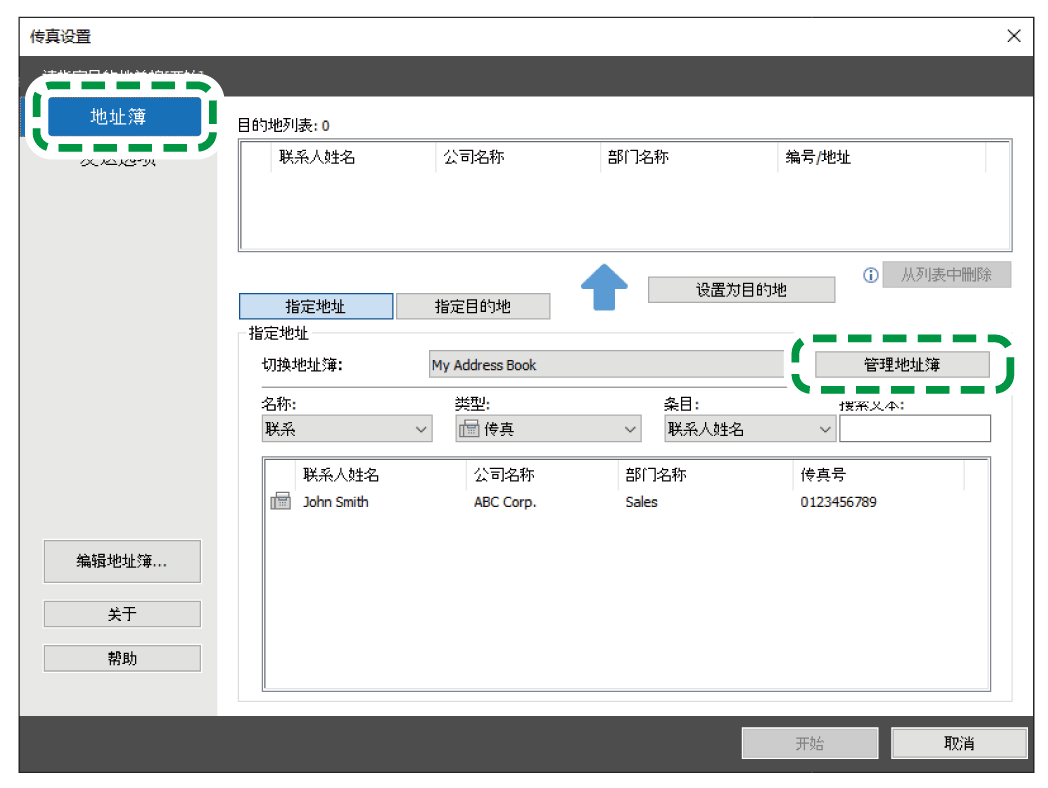Click the fax icon in the 类型 field
1048x788 pixels.
point(469,429)
